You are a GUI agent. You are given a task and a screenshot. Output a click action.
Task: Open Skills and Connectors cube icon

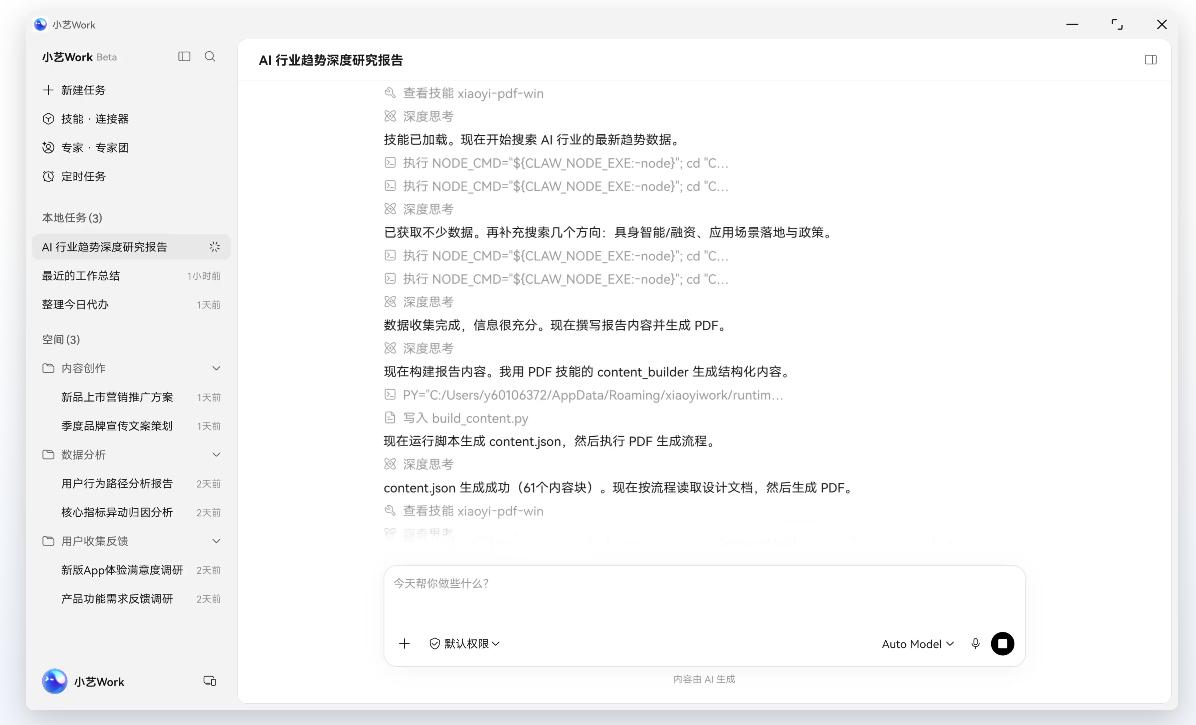point(48,119)
